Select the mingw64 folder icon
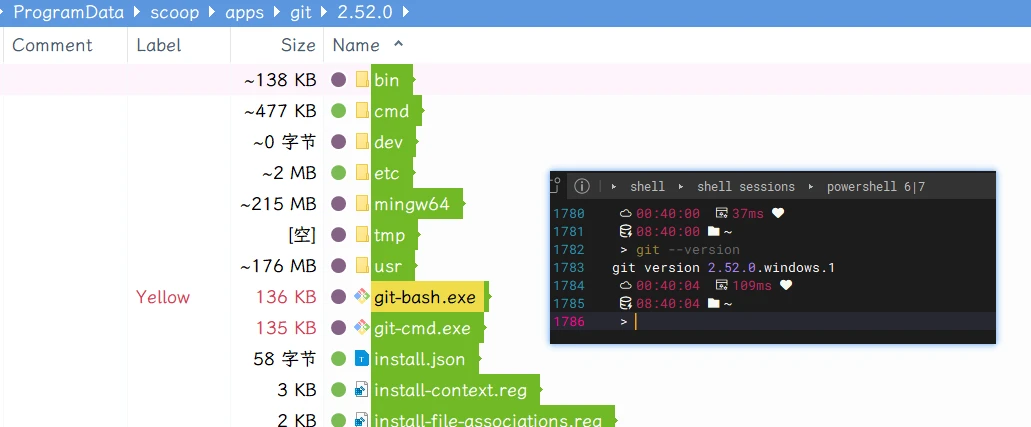 [362, 204]
